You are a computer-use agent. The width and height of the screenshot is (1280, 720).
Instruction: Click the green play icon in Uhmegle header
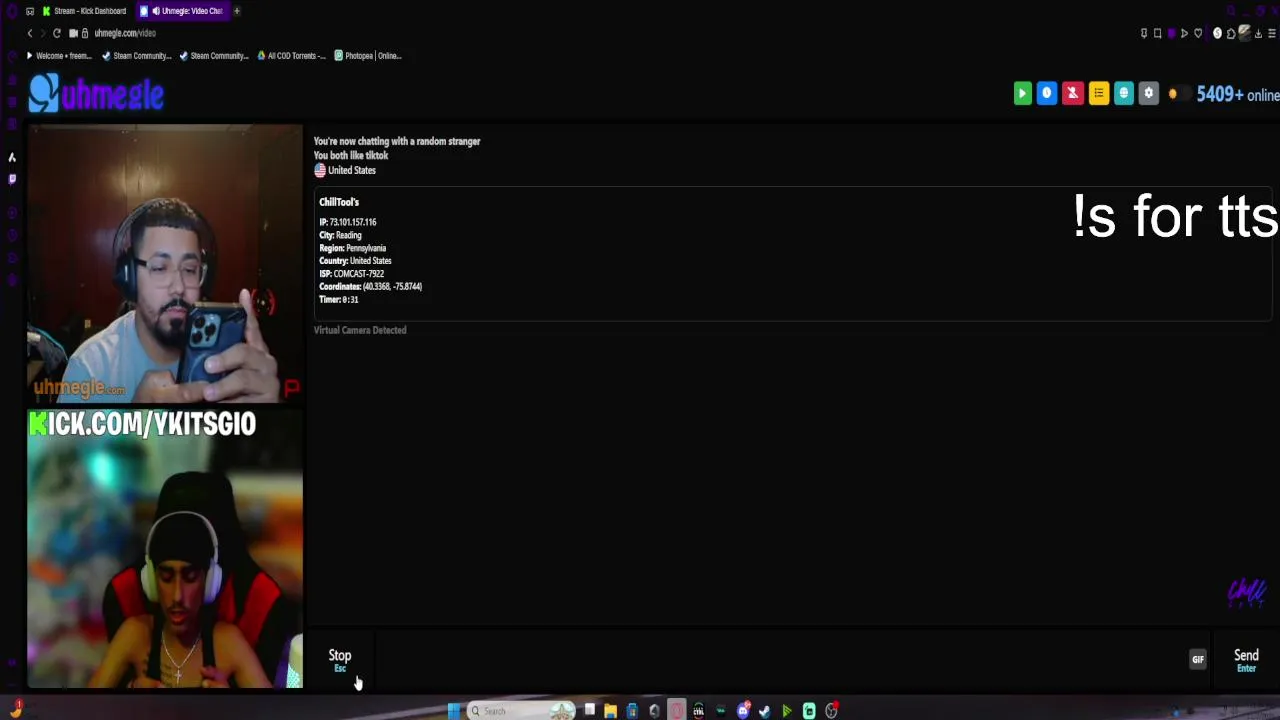[x=1022, y=94]
